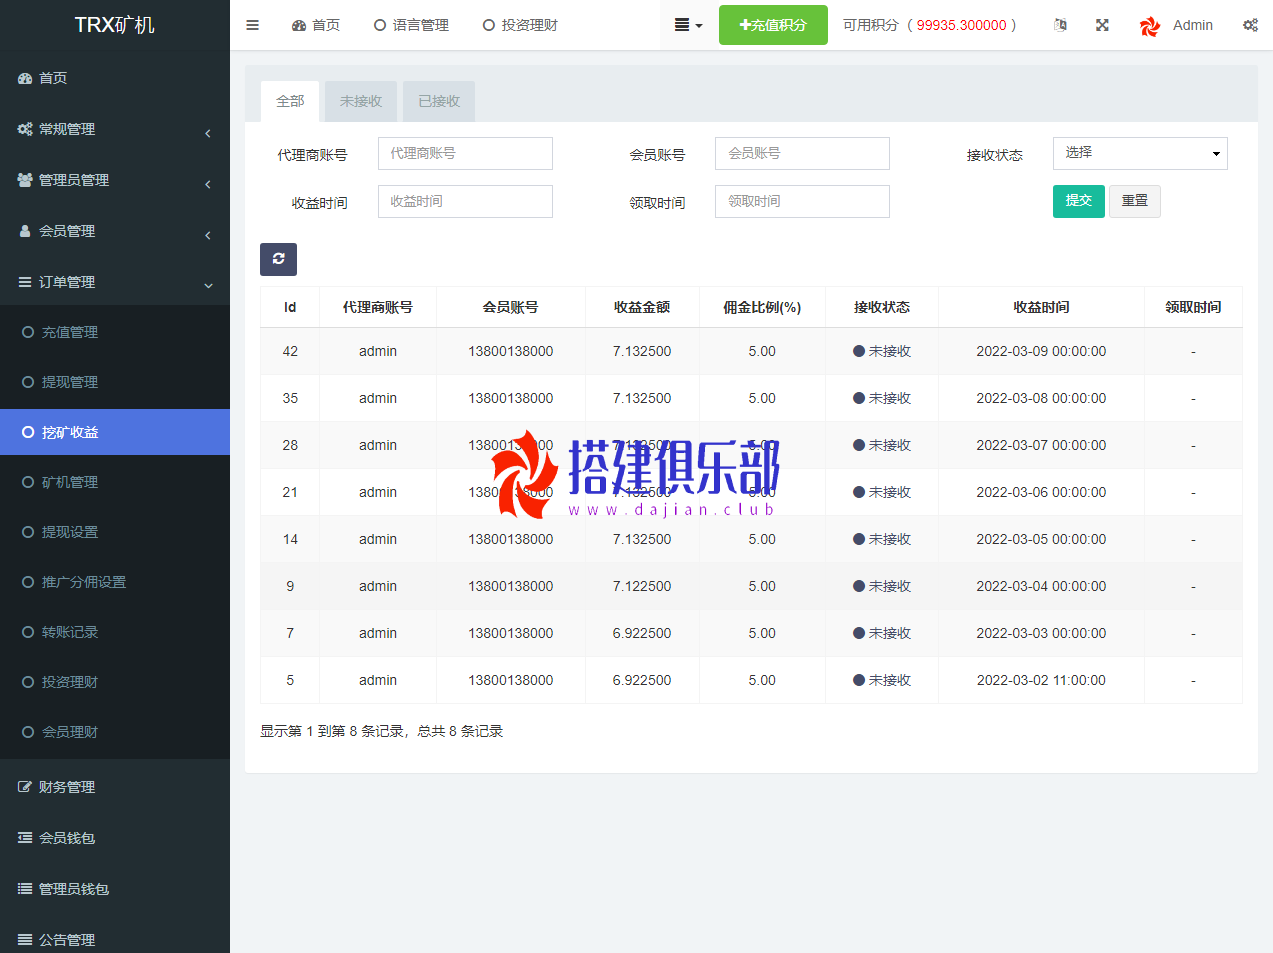1273x953 pixels.
Task: Focus the 会员账号 input field
Action: (x=802, y=153)
